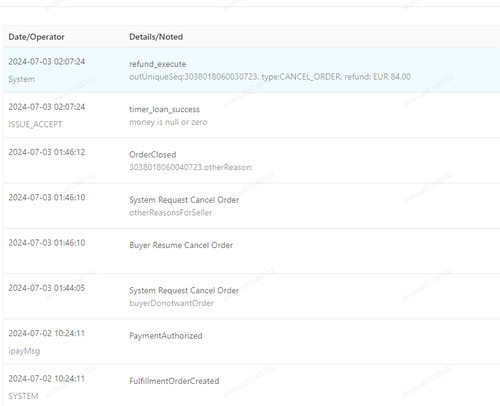Click the System operator under the refund_execute row
This screenshot has width=500, height=406.
click(21, 79)
